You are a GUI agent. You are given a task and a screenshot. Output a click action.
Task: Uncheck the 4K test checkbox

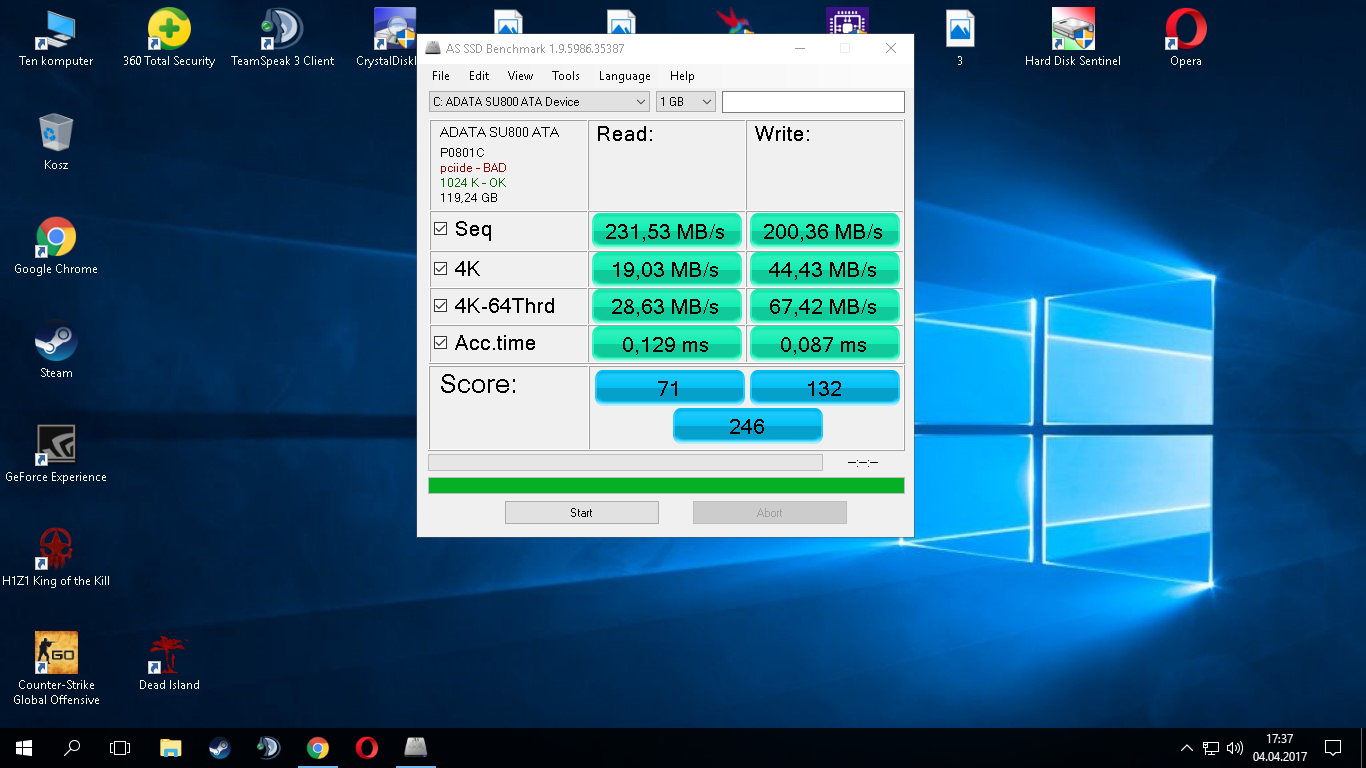(x=441, y=268)
